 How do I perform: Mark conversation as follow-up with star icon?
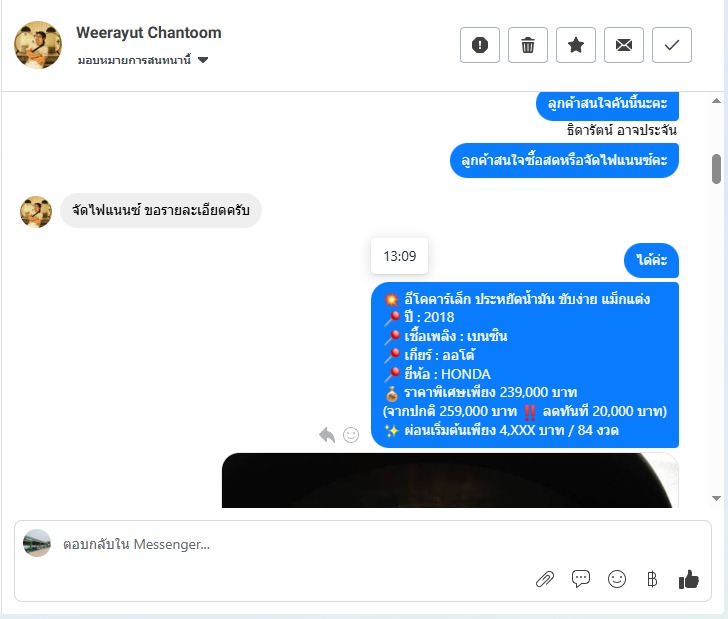click(x=576, y=45)
